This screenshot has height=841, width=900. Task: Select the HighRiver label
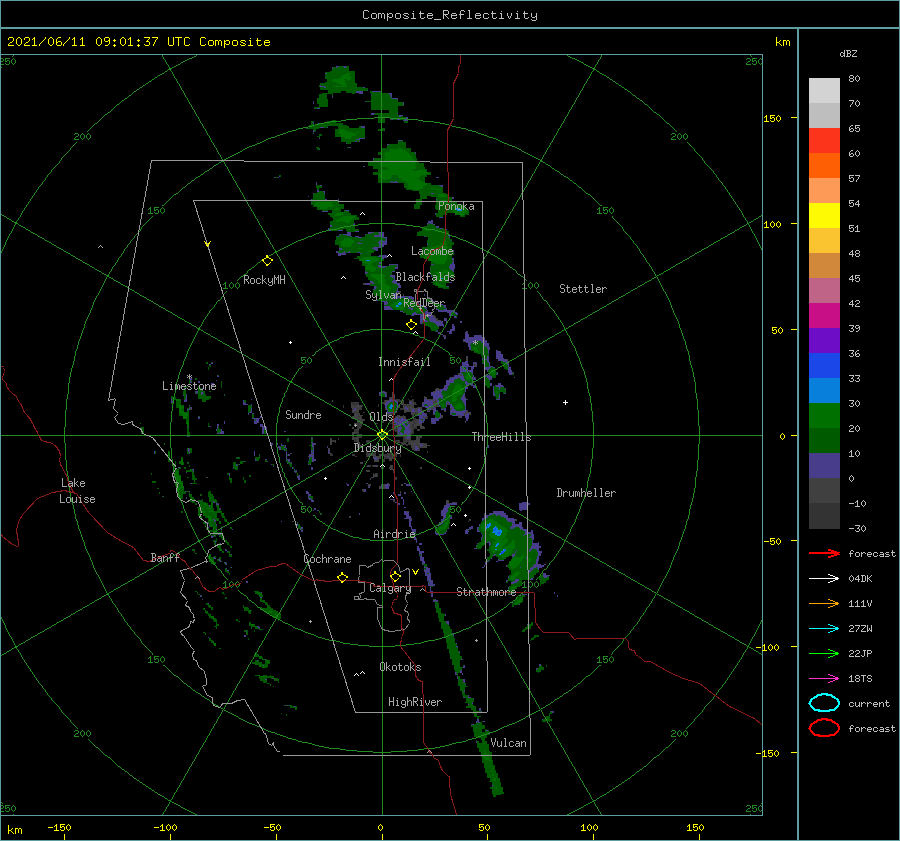tap(415, 702)
